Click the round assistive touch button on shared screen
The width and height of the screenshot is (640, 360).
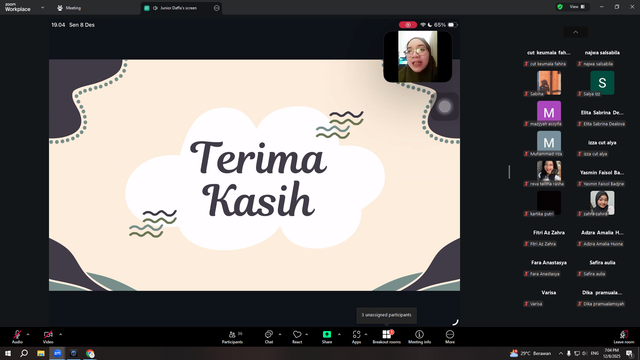tap(444, 107)
